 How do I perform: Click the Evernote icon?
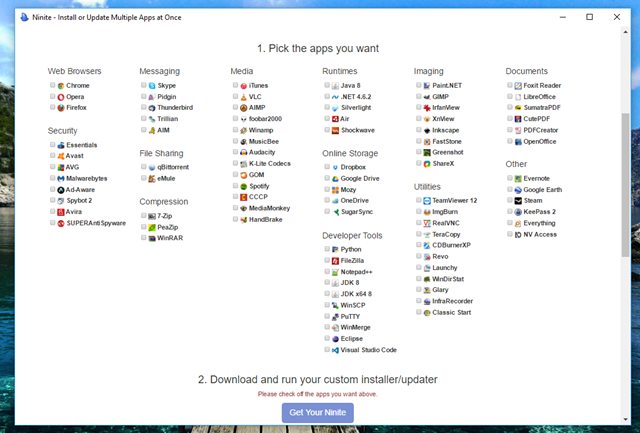[x=518, y=179]
